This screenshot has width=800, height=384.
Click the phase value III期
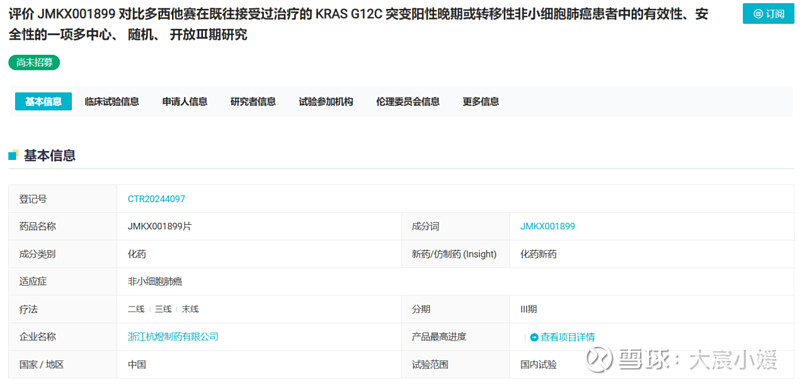pyautogui.click(x=529, y=309)
